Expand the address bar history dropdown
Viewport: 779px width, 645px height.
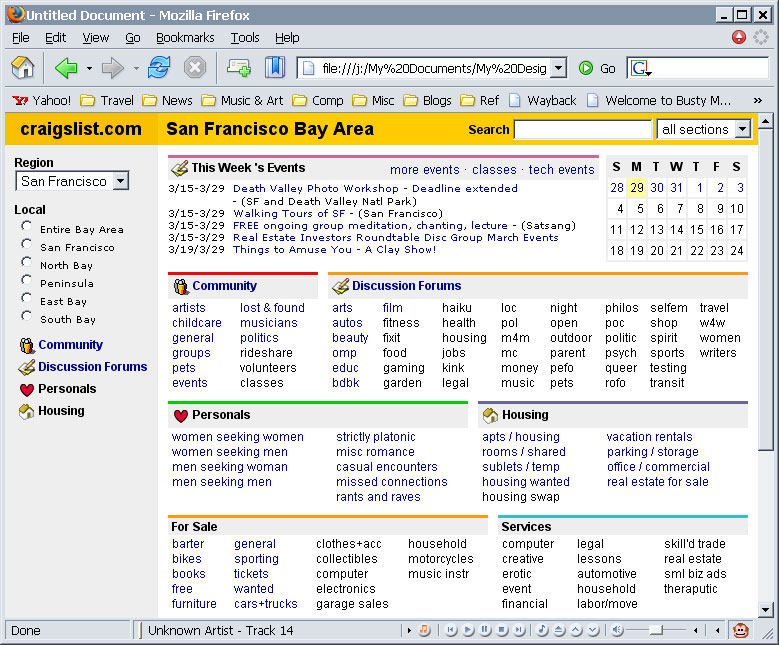[558, 68]
